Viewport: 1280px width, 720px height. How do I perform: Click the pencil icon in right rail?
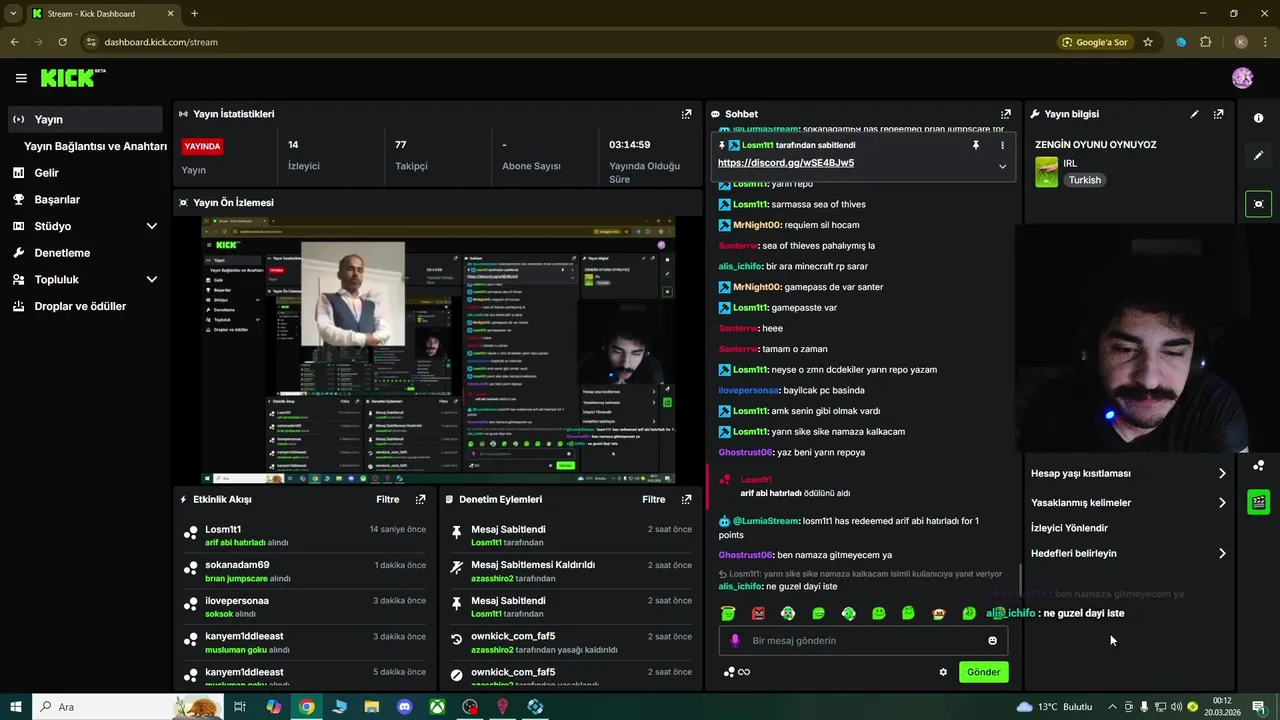tap(1258, 156)
